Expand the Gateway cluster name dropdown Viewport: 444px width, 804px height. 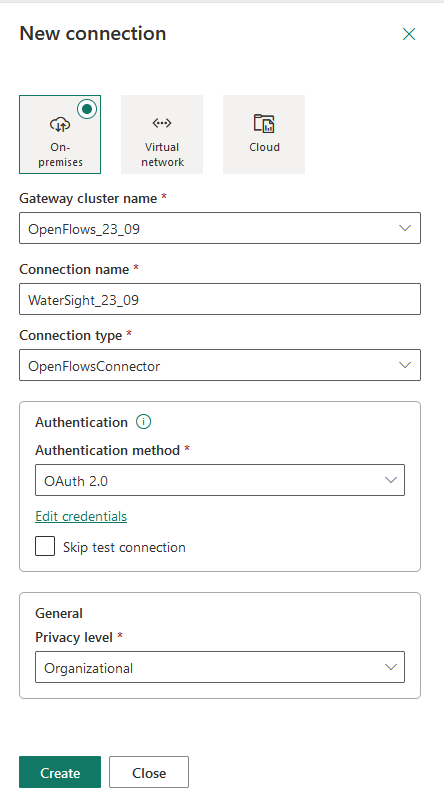pos(220,228)
